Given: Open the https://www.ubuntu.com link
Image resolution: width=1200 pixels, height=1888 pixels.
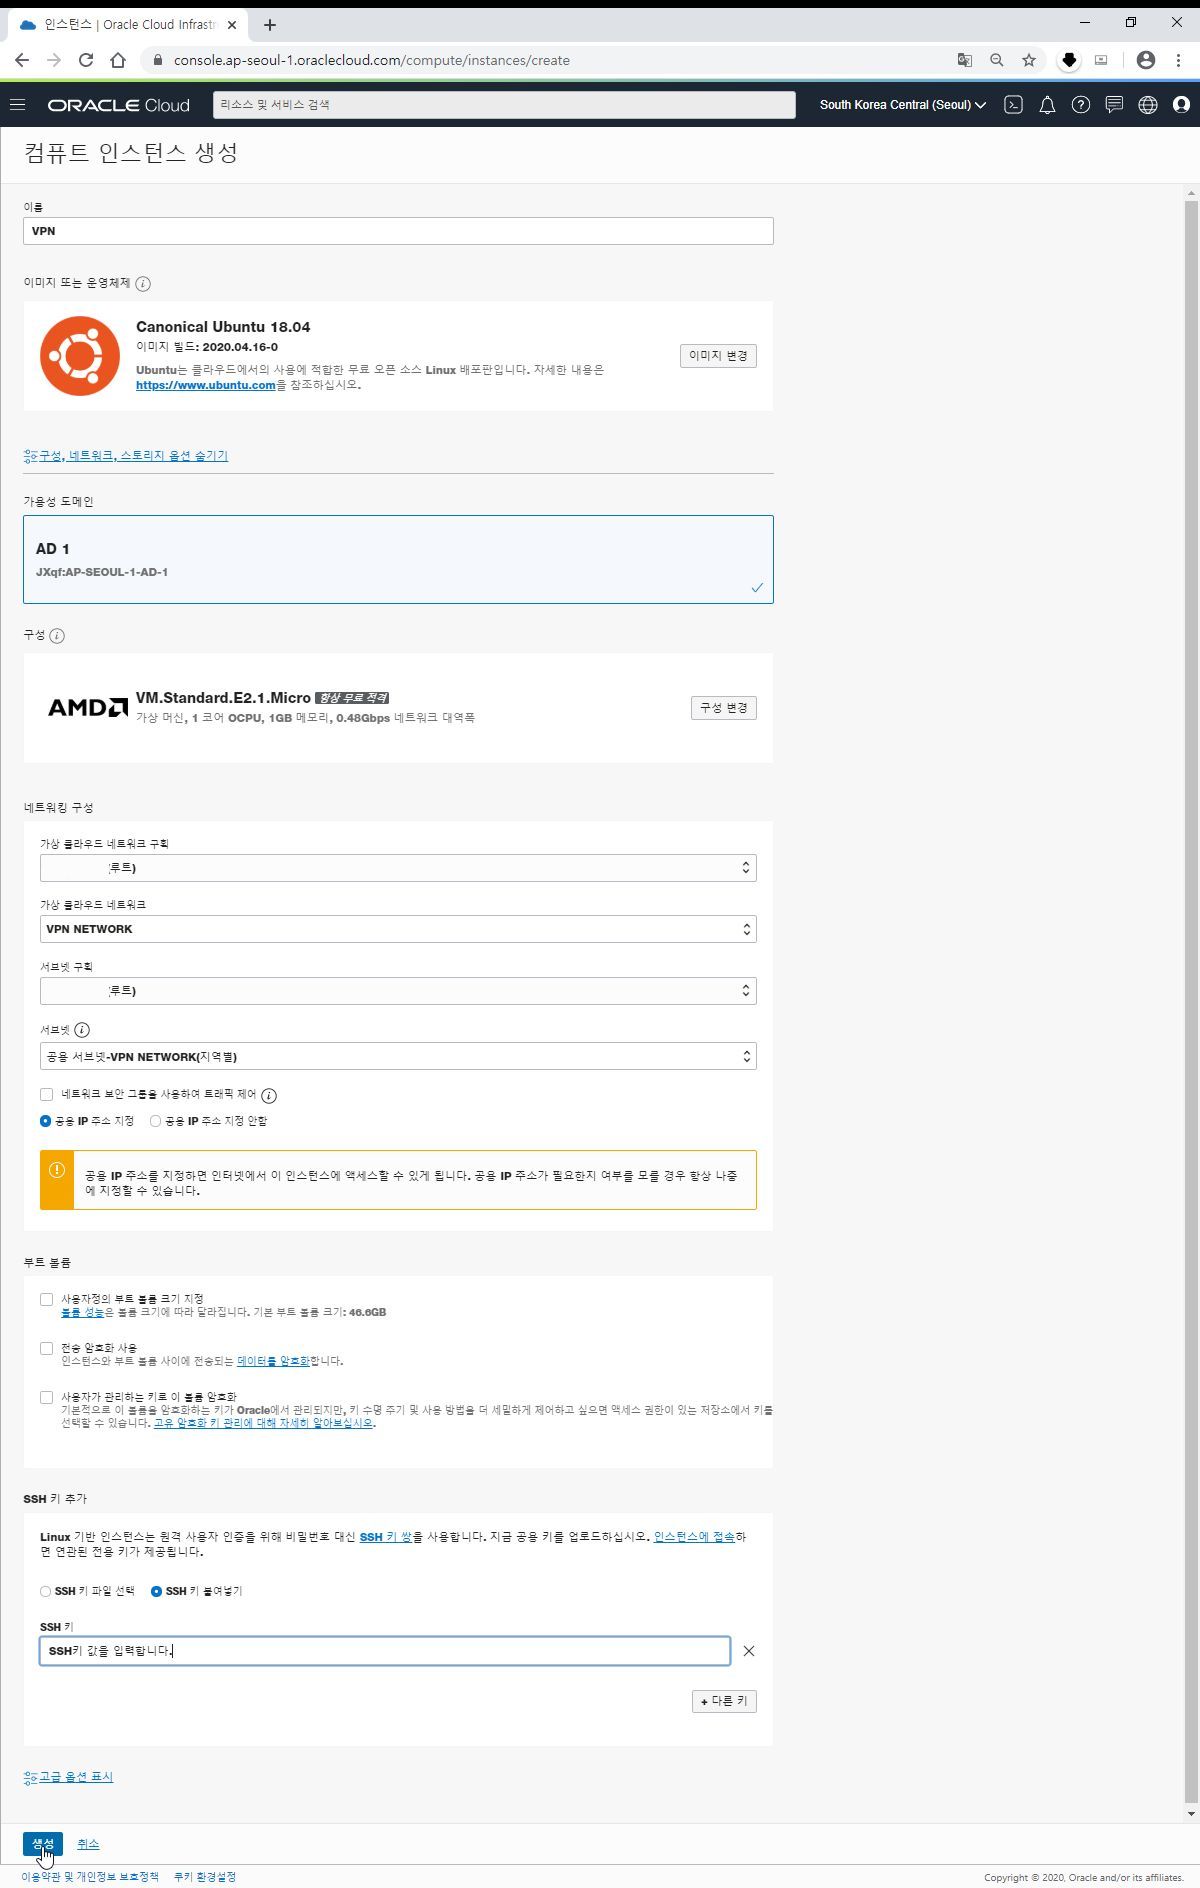Looking at the screenshot, I should [x=205, y=385].
